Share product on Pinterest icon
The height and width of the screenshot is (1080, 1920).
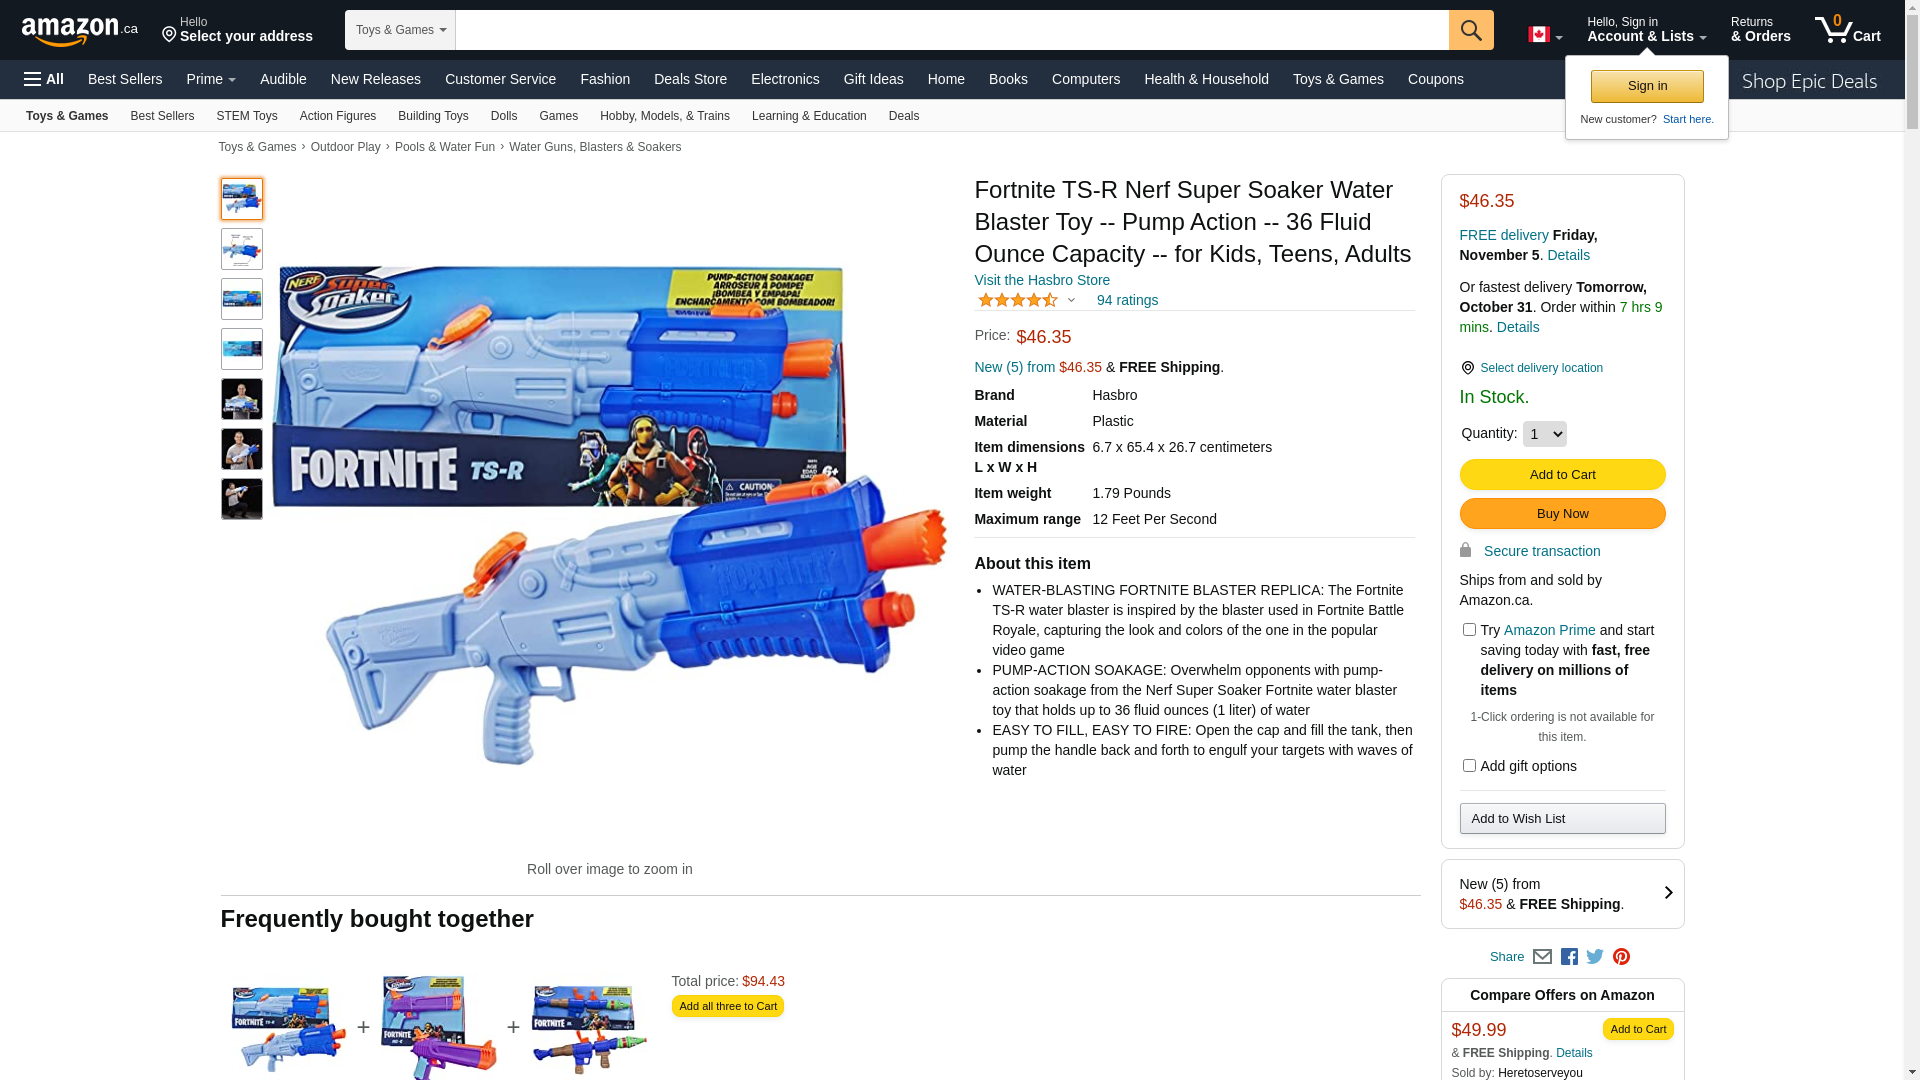point(1621,957)
